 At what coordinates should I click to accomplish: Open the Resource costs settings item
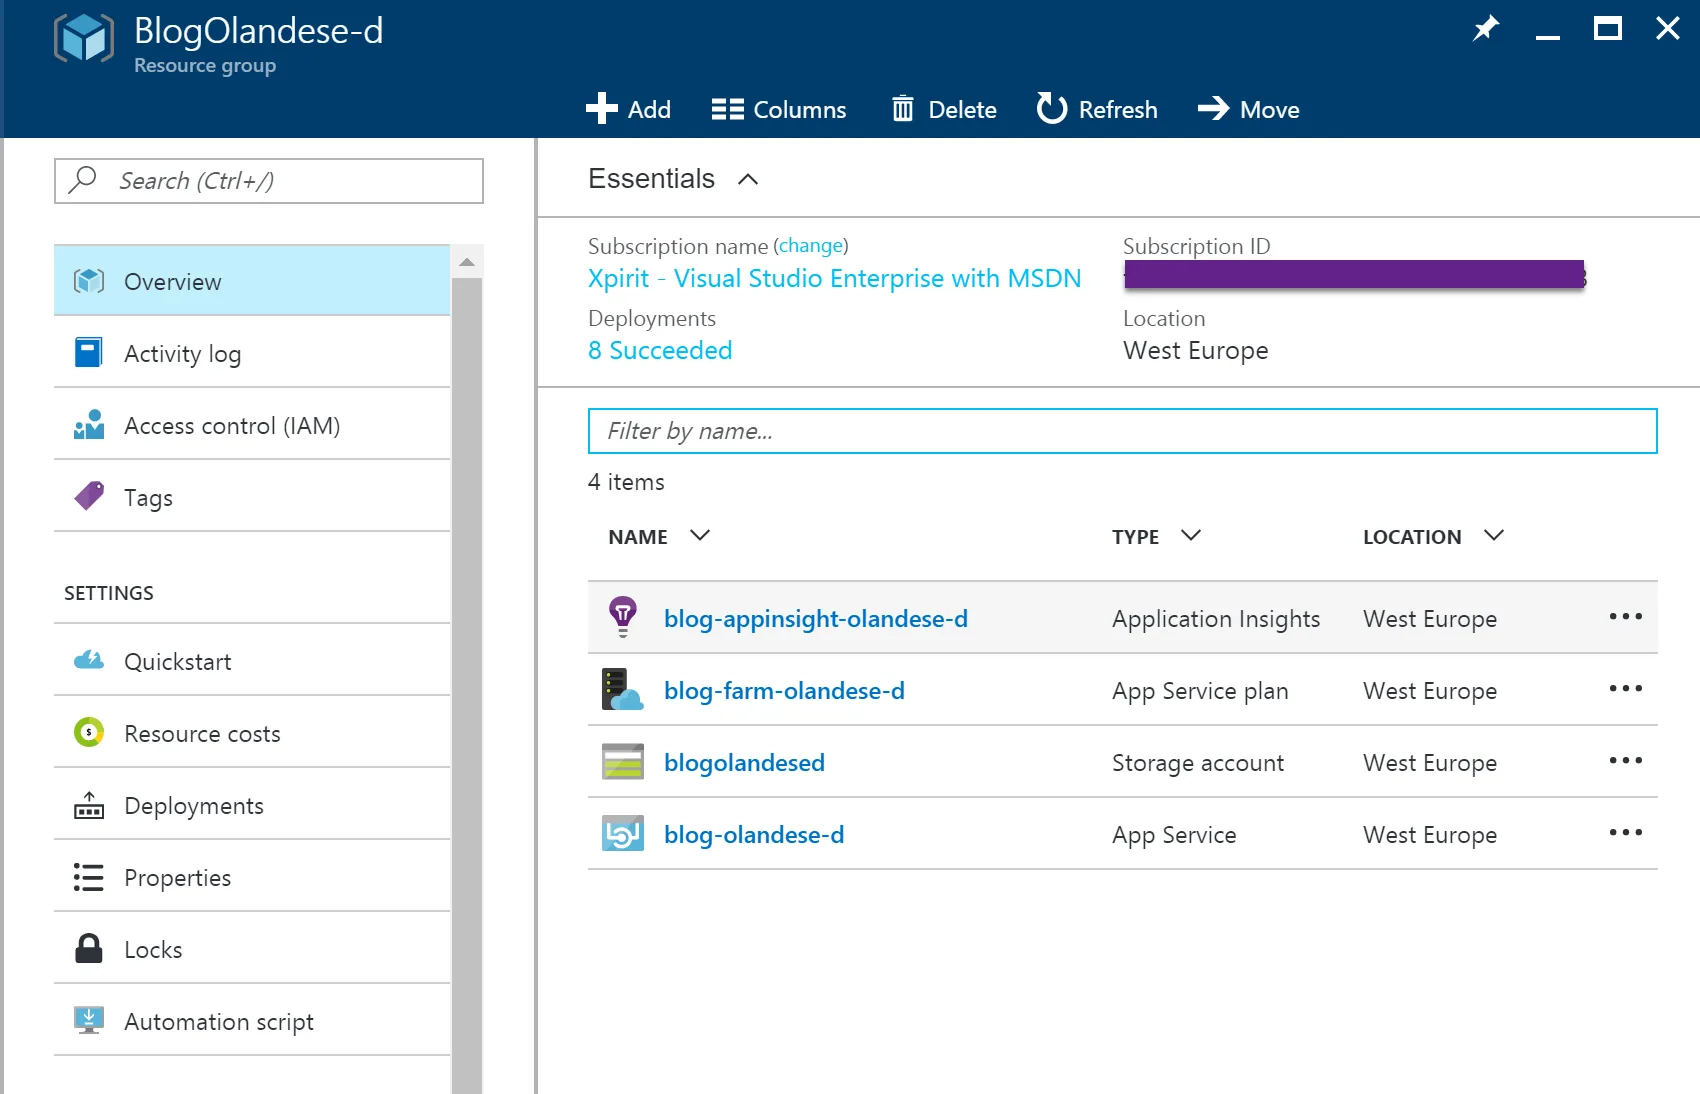[252, 733]
